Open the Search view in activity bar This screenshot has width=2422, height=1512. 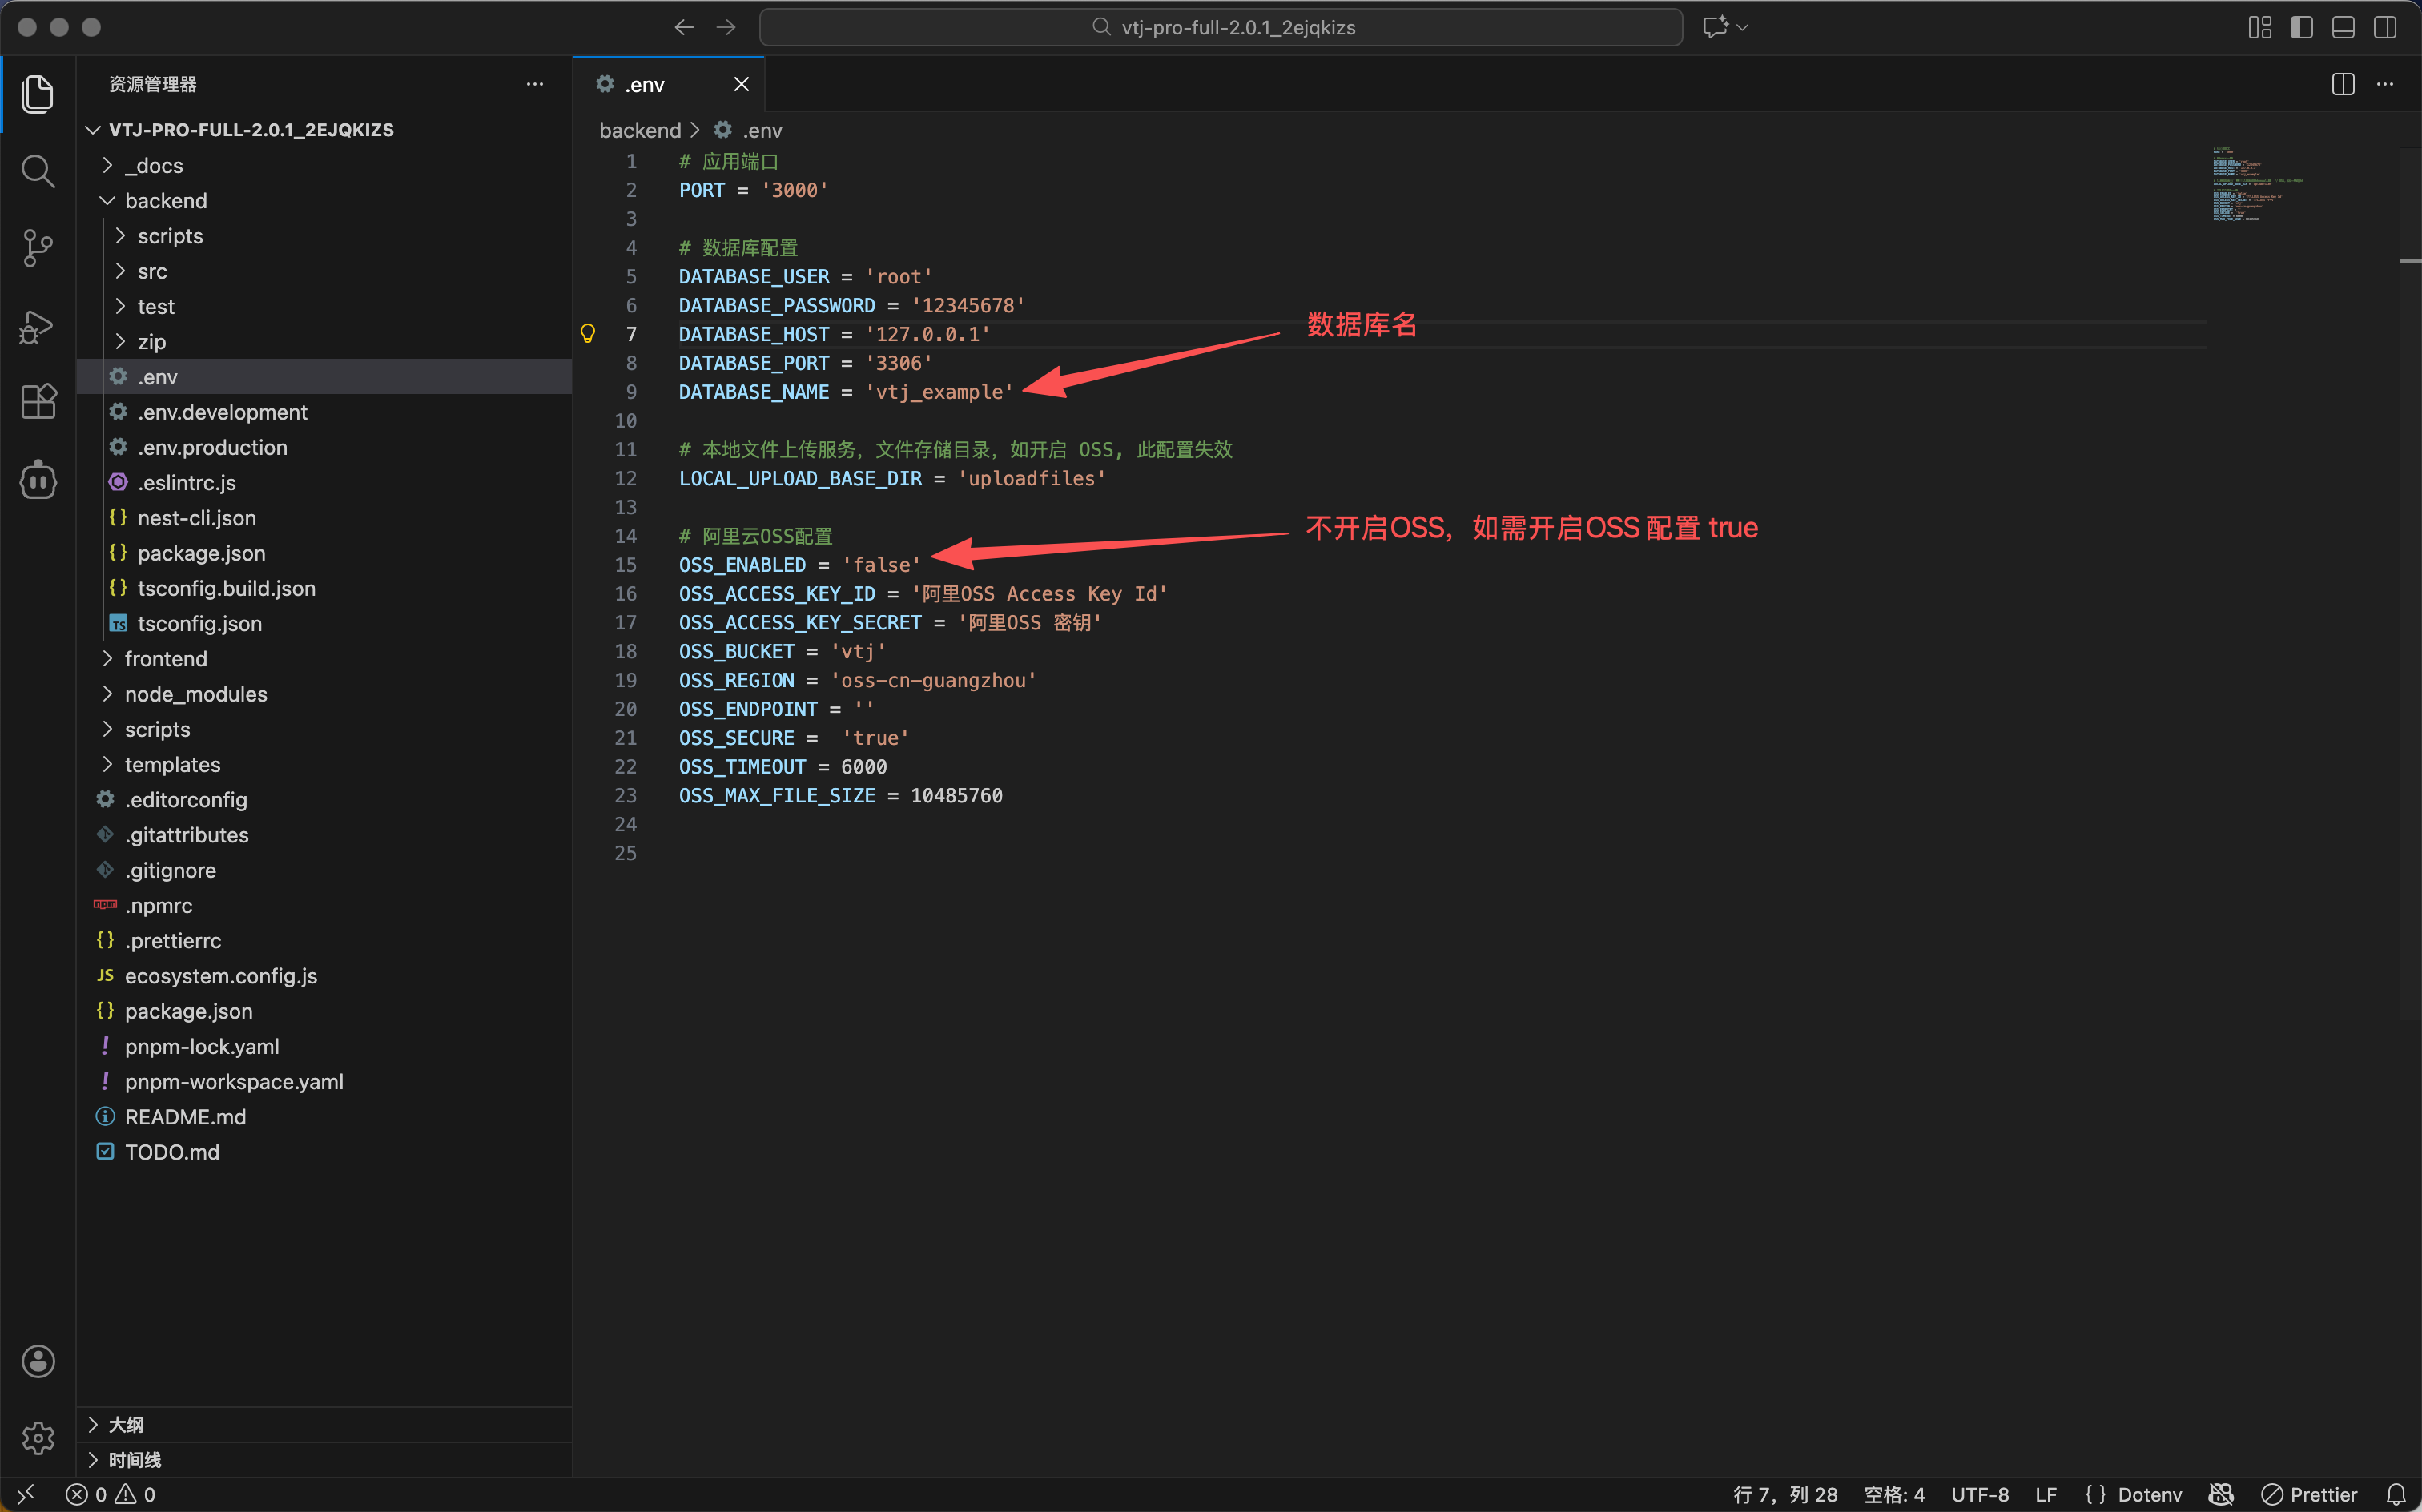[x=37, y=171]
